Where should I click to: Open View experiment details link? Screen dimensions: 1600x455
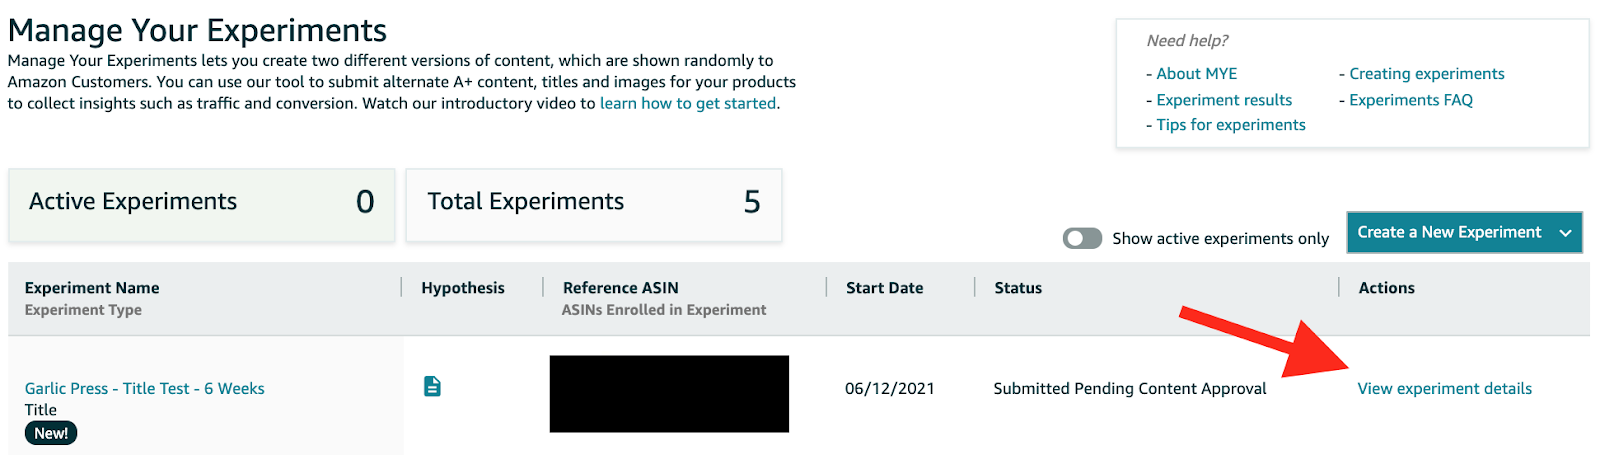(x=1444, y=388)
